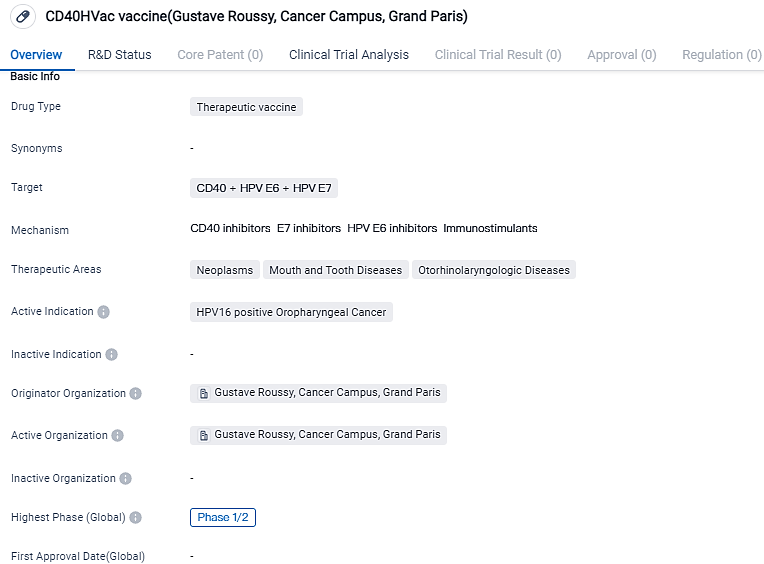This screenshot has height=564, width=764.
Task: Click info icon beside Inactive Organization
Action: point(126,479)
